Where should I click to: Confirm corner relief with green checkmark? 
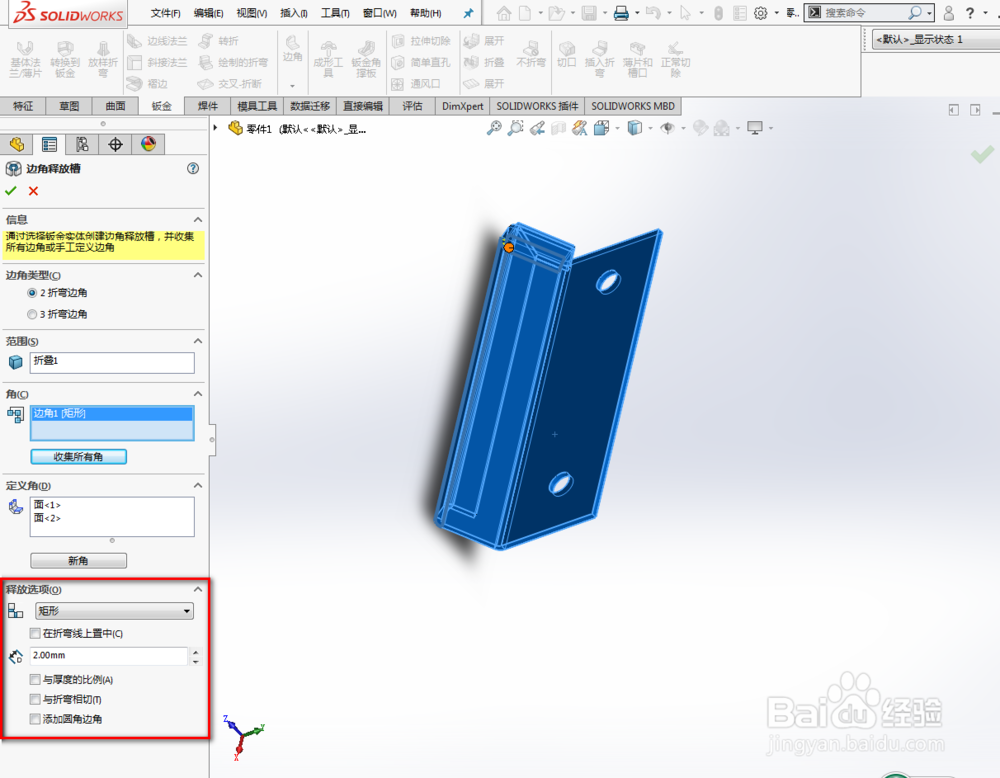(x=11, y=191)
